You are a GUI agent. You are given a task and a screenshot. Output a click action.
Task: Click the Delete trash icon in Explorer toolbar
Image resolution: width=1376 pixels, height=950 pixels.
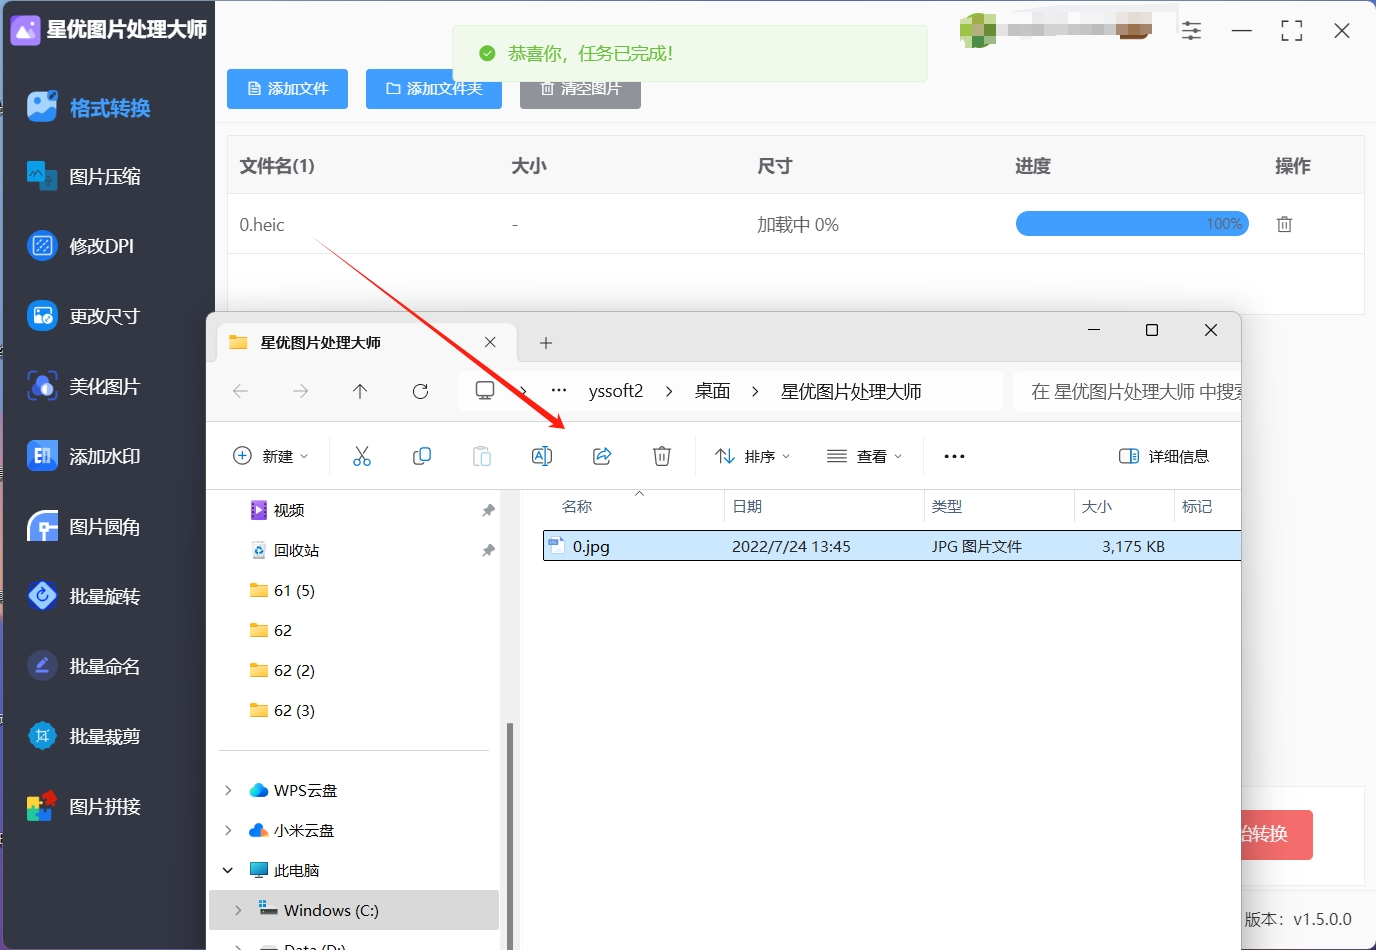[662, 456]
